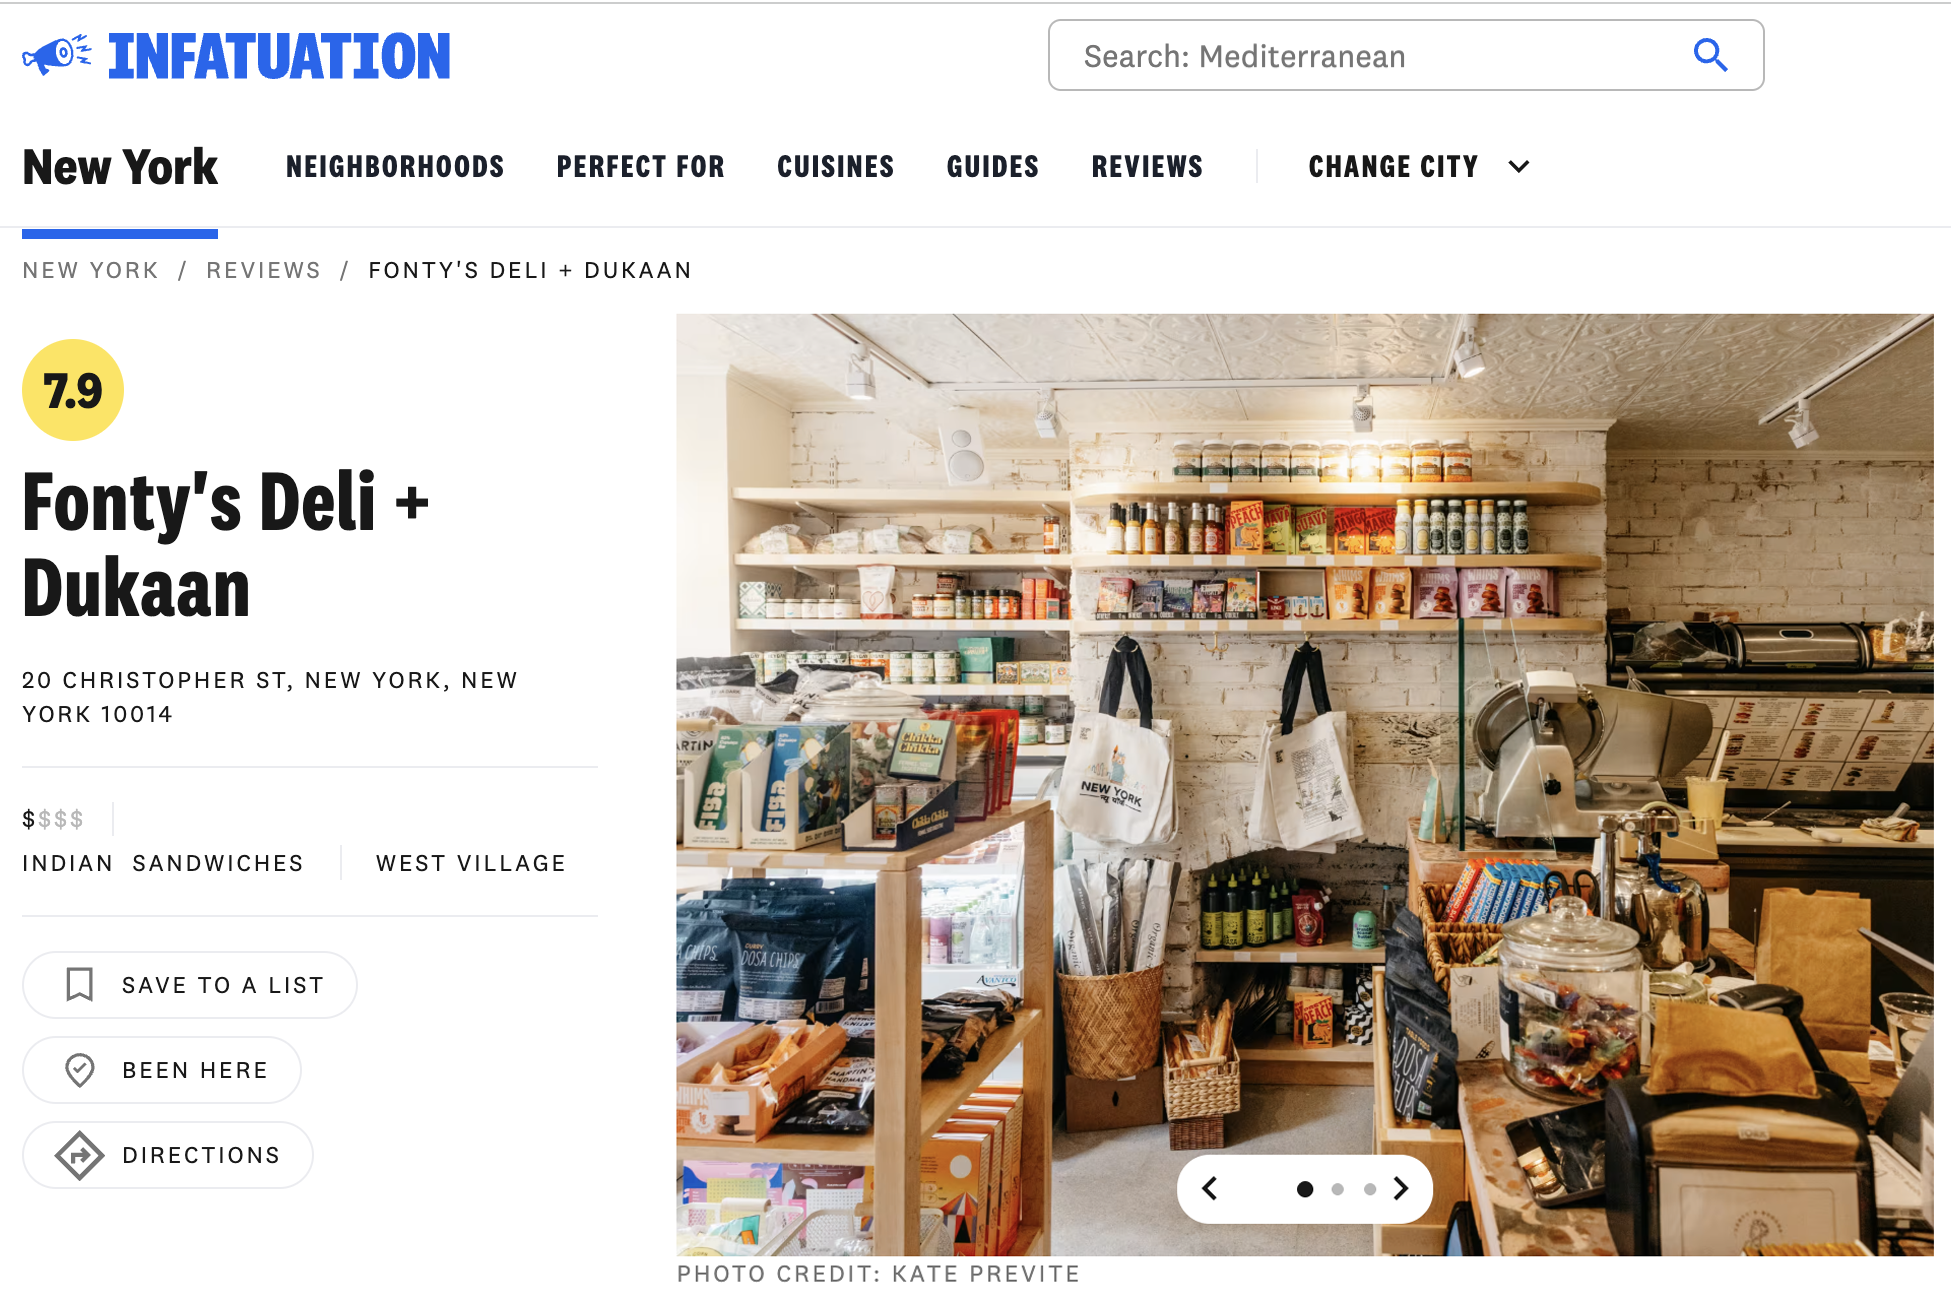Open the Perfect For menu

pos(641,167)
